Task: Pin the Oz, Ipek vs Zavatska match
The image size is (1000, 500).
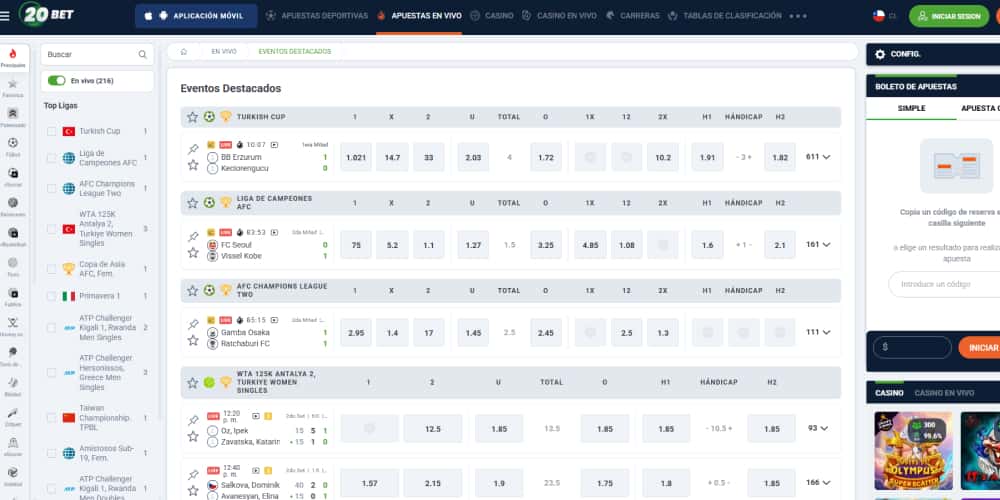Action: coord(193,420)
